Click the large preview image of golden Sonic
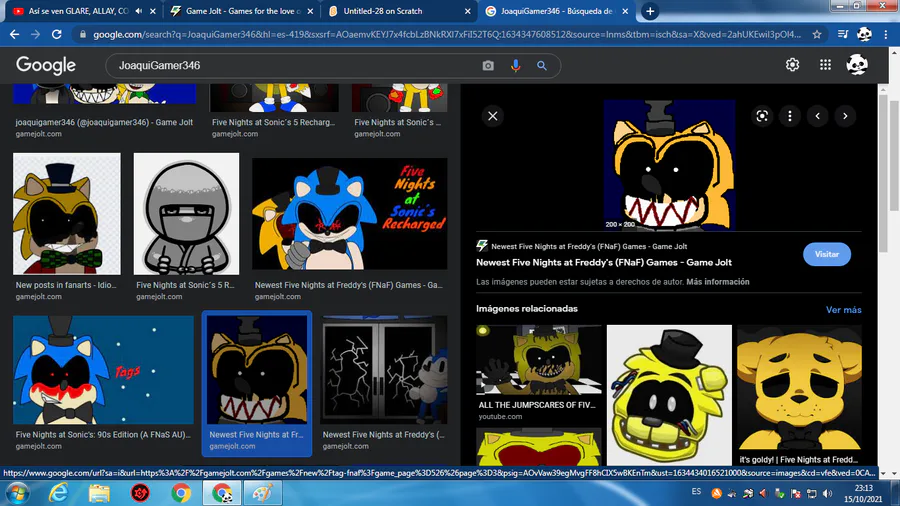 click(x=669, y=165)
